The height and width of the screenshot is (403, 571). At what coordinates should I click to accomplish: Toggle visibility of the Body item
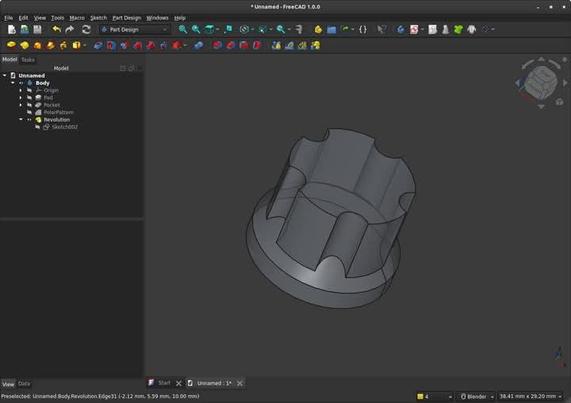coord(21,83)
